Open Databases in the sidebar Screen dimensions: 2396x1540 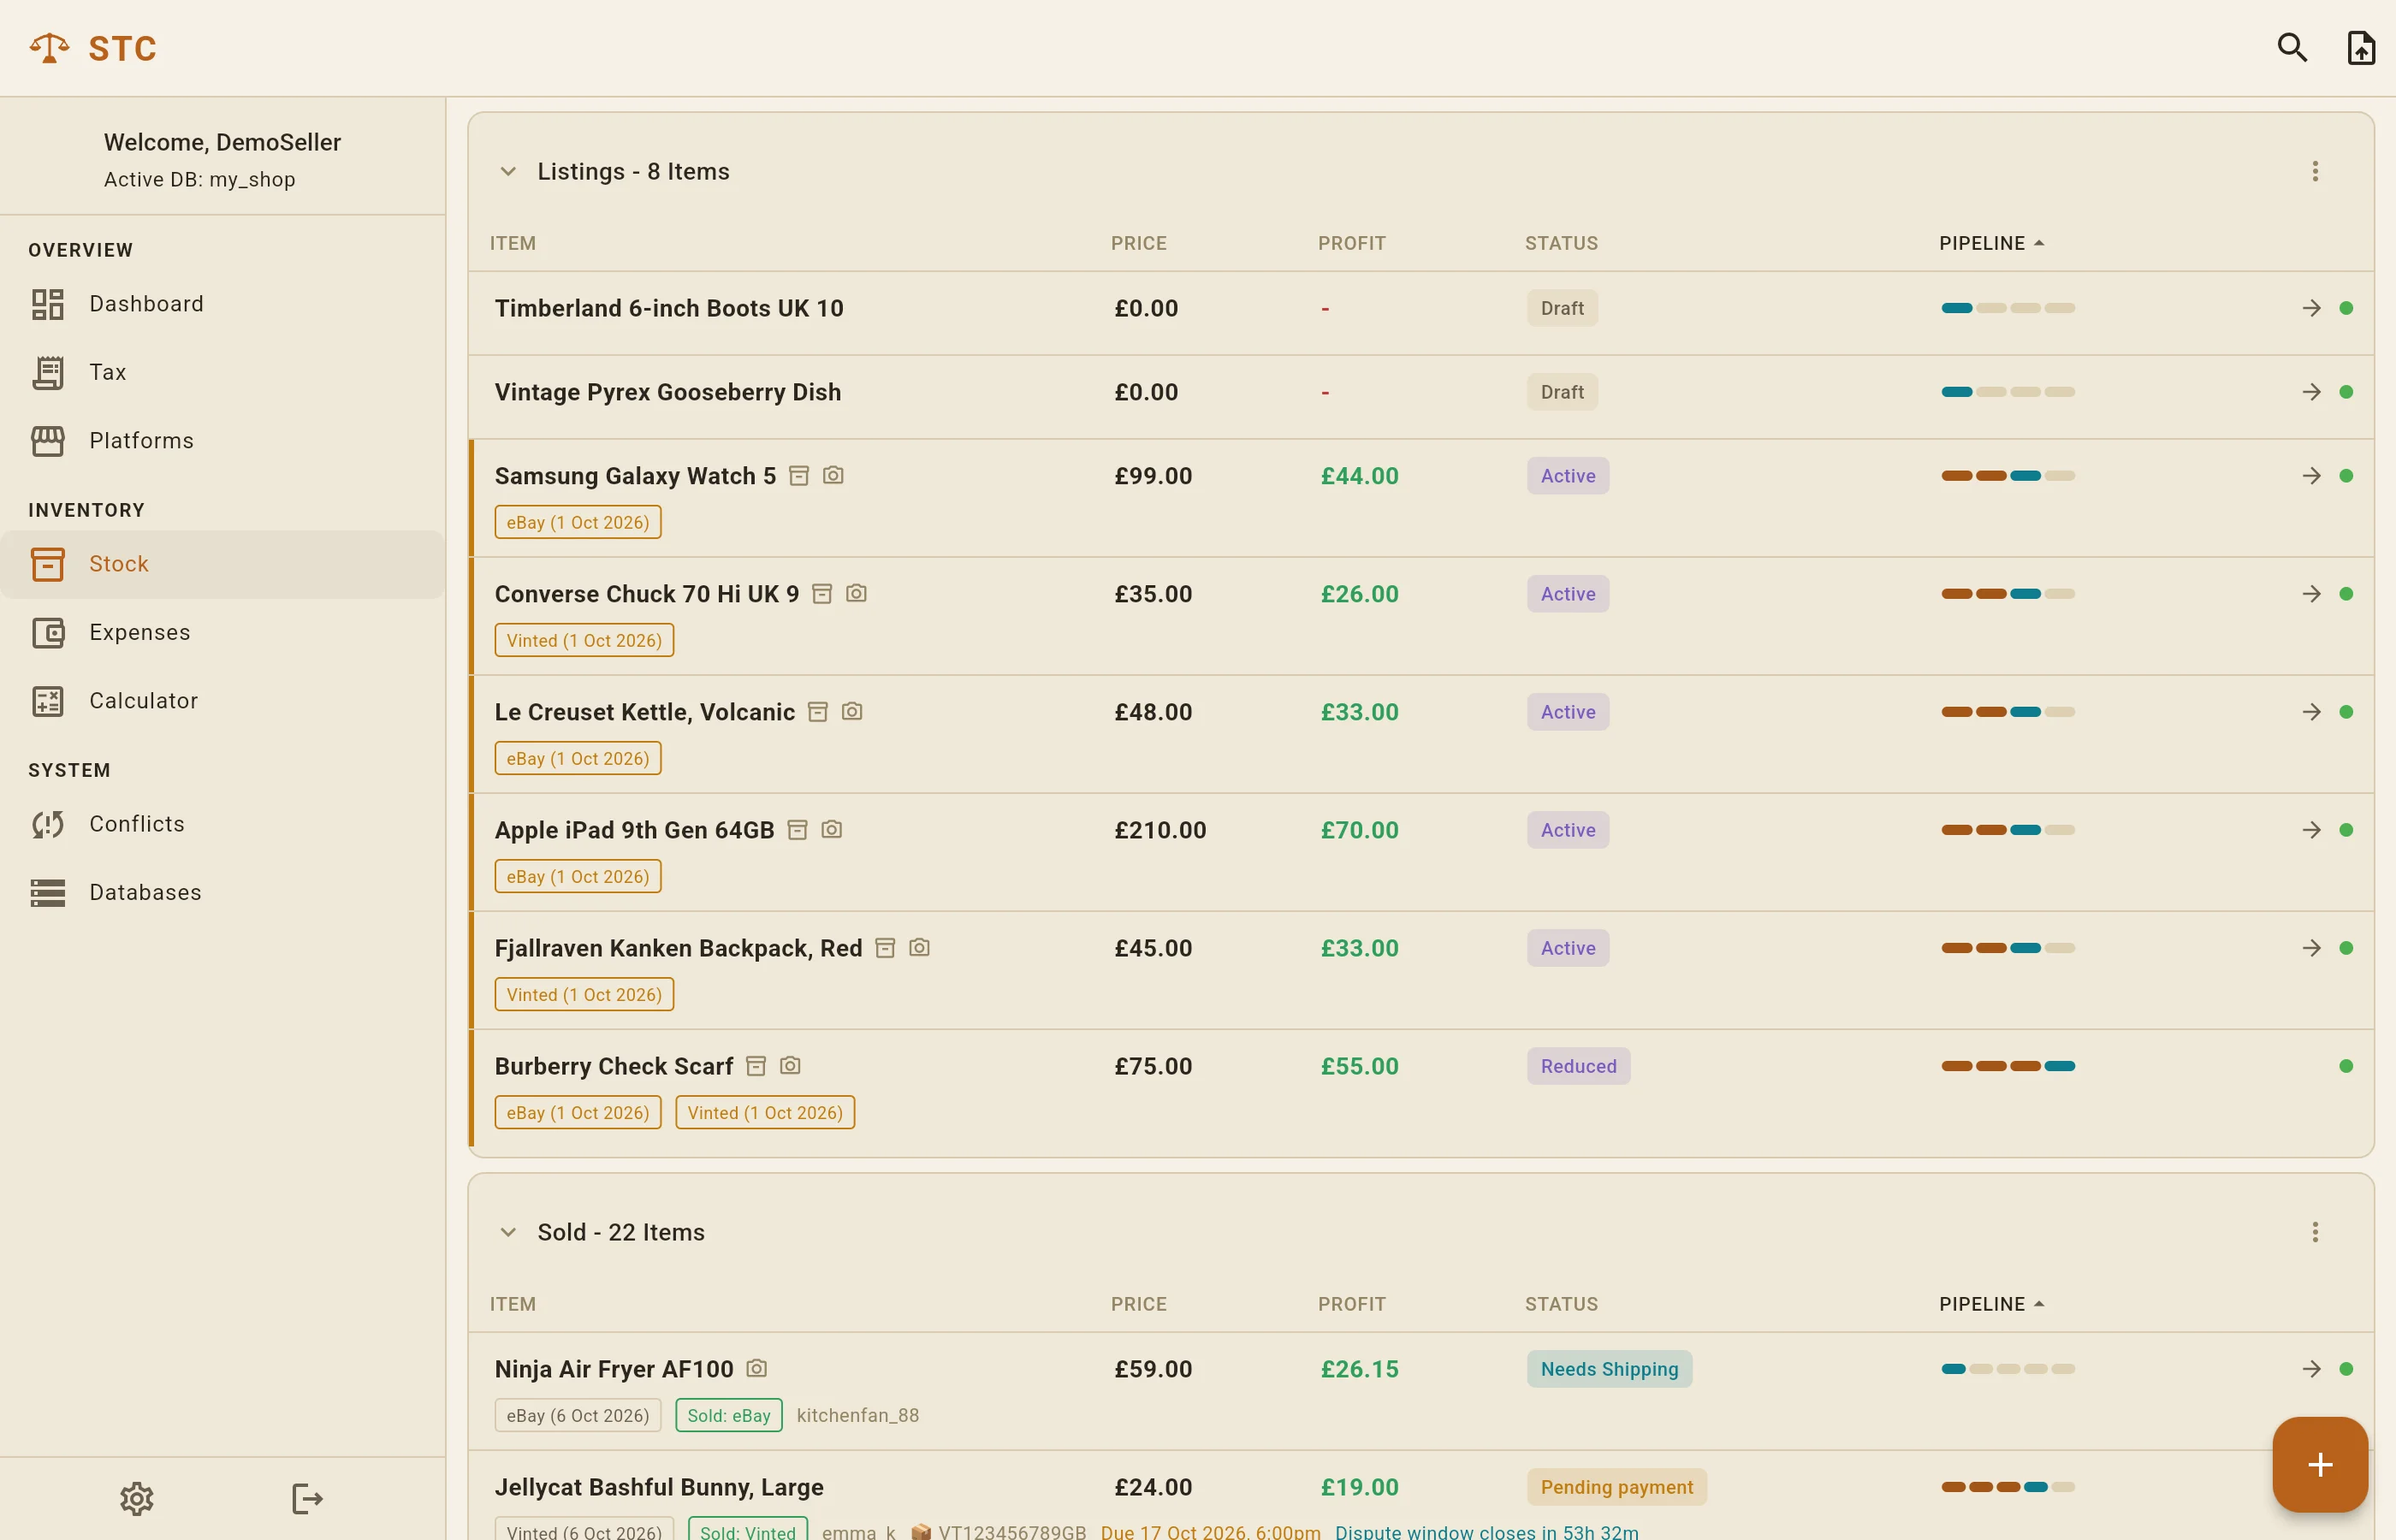click(x=222, y=893)
